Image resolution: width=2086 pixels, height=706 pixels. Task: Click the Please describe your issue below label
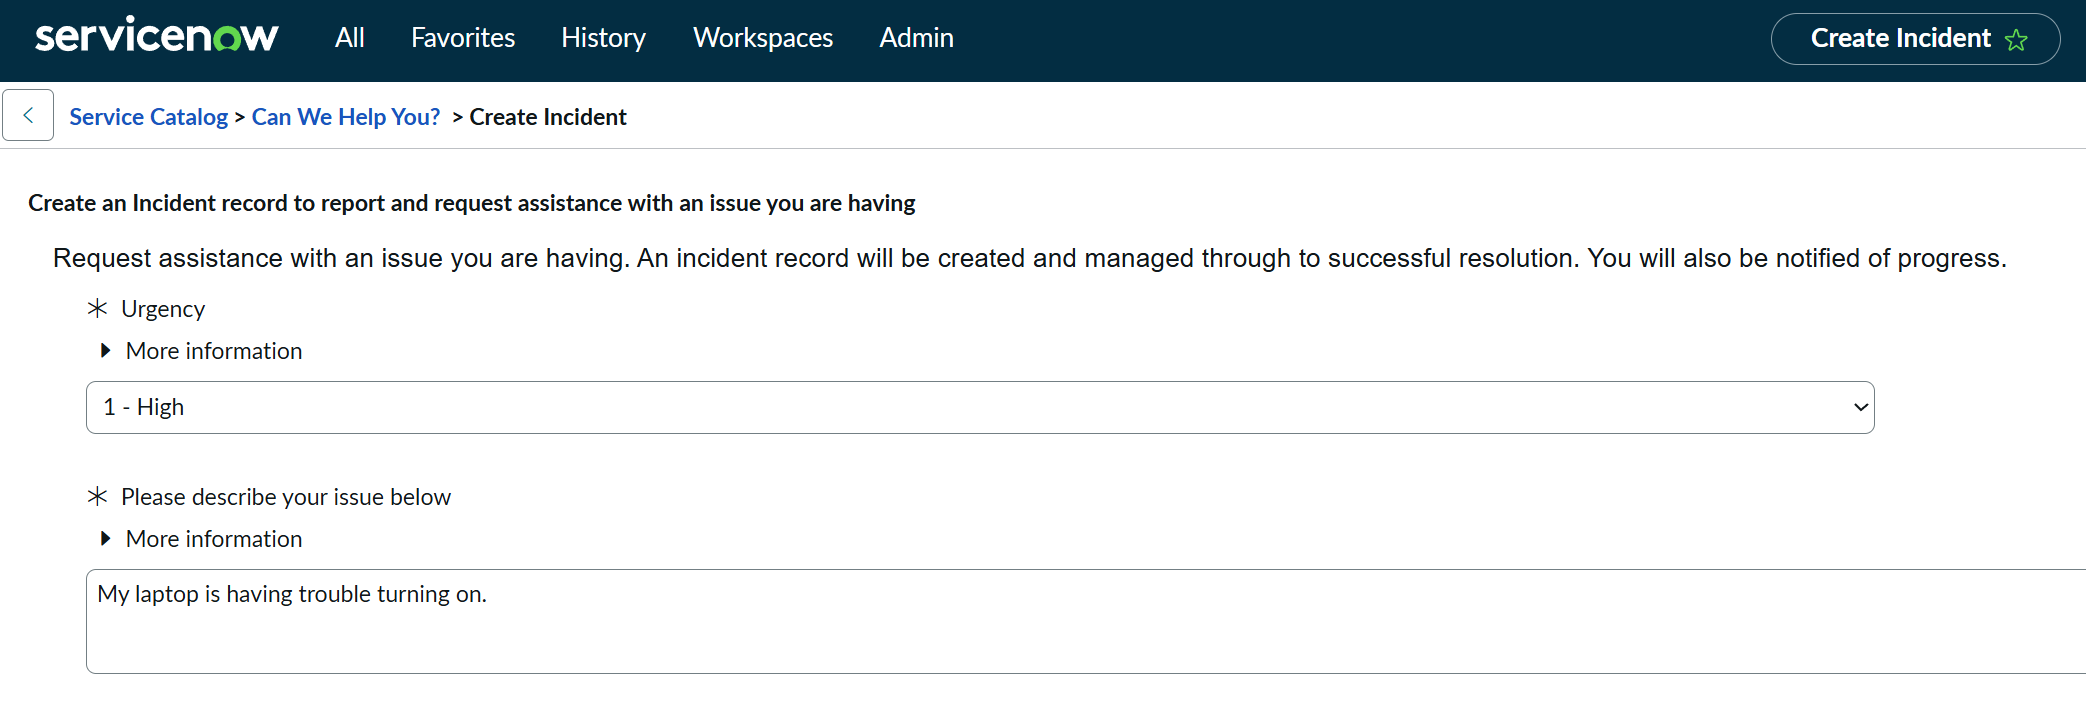click(x=286, y=497)
